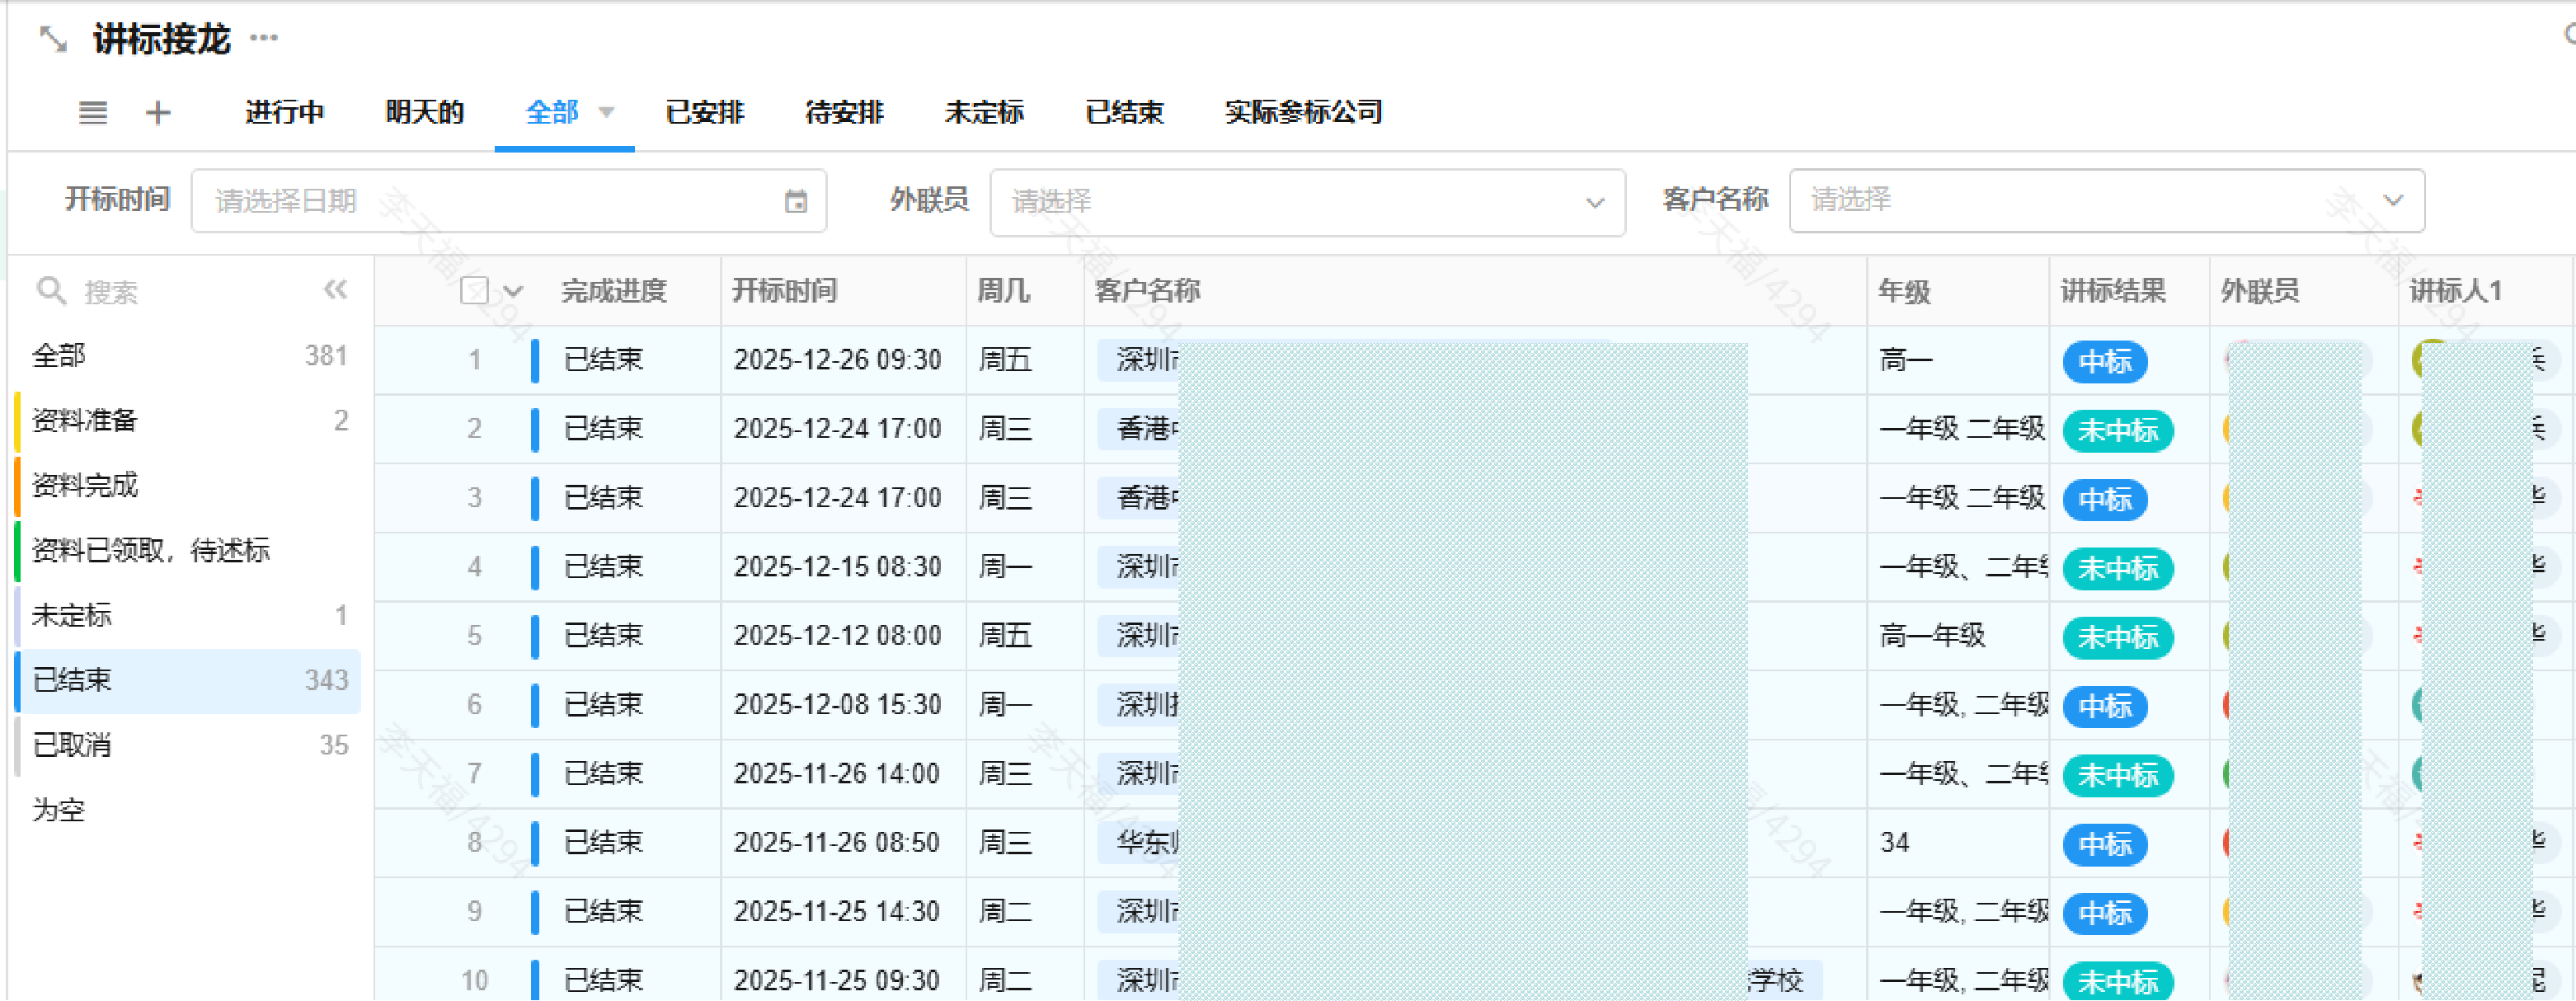Open the calendar icon in 开标时间 field
Image resolution: width=2576 pixels, height=1001 pixels.
tap(795, 202)
